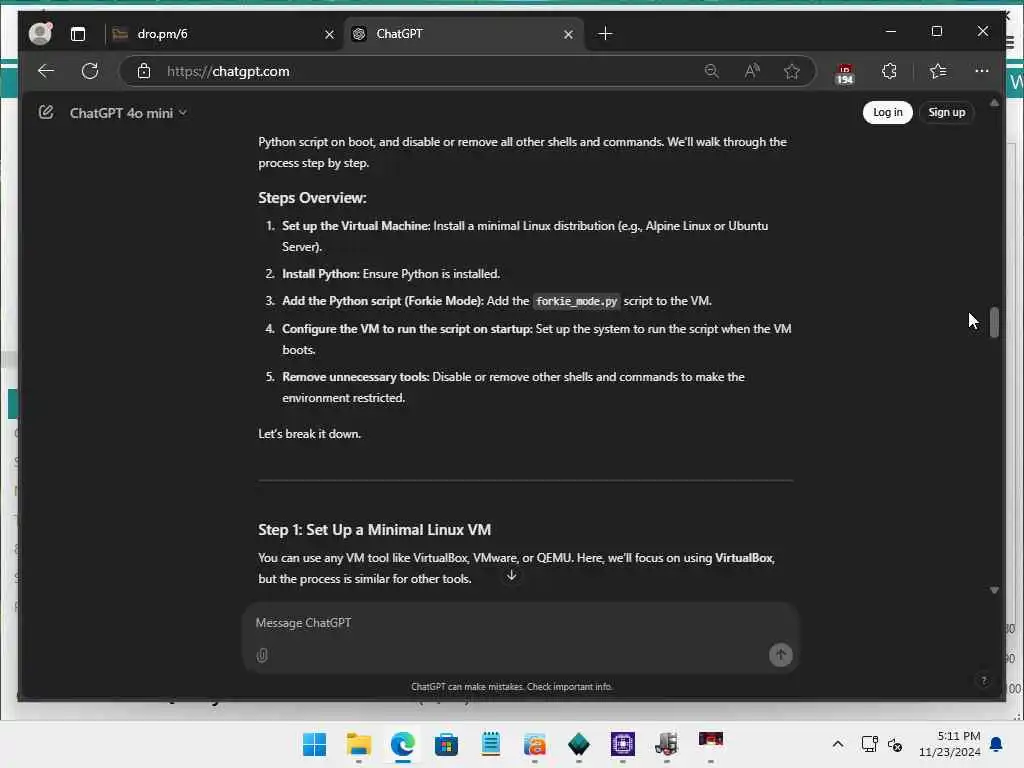The width and height of the screenshot is (1024, 768).
Task: Reload the page with the refresh icon
Action: point(90,71)
